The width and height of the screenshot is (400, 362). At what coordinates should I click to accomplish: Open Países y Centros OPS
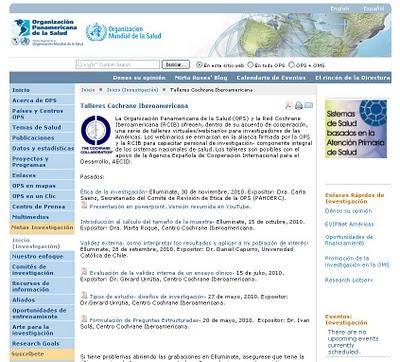pyautogui.click(x=42, y=114)
